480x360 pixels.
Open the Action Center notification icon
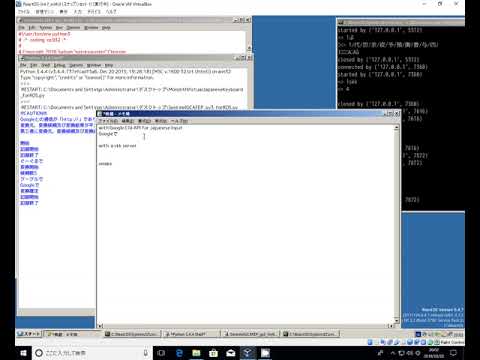(453, 353)
